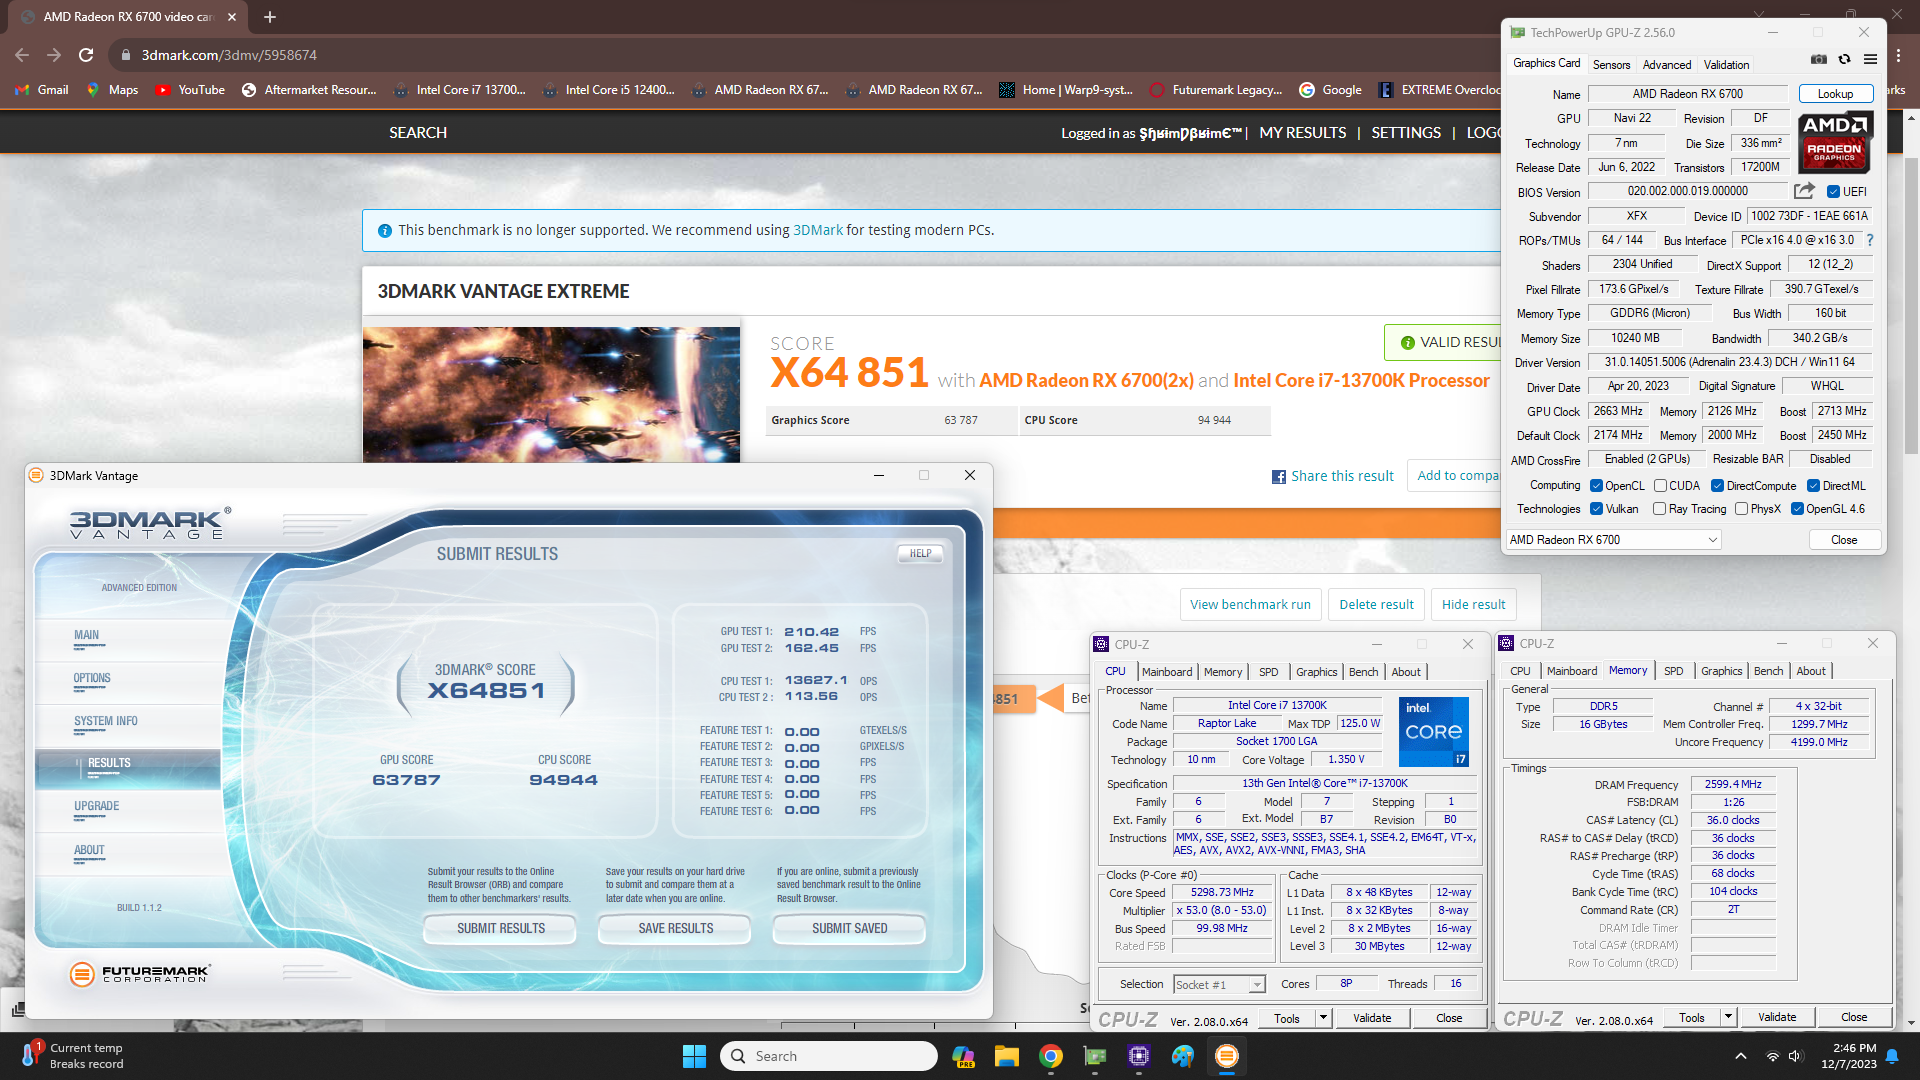The image size is (1920, 1080).
Task: Click browser back arrow
Action: 22,55
